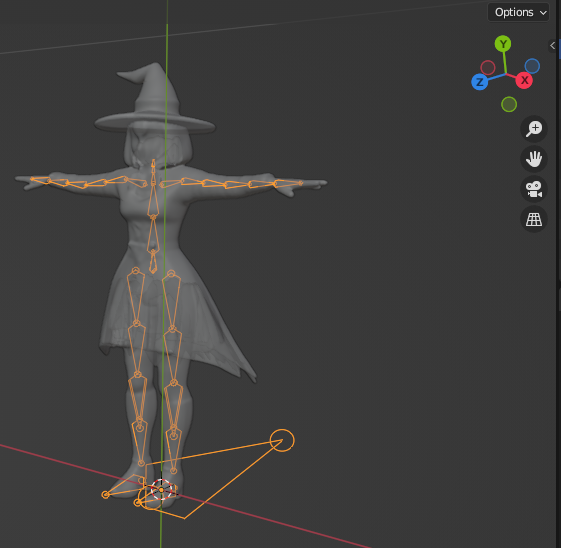This screenshot has height=548, width=561.
Task: Expand the sidebar with the arrow tab
Action: pyautogui.click(x=552, y=45)
